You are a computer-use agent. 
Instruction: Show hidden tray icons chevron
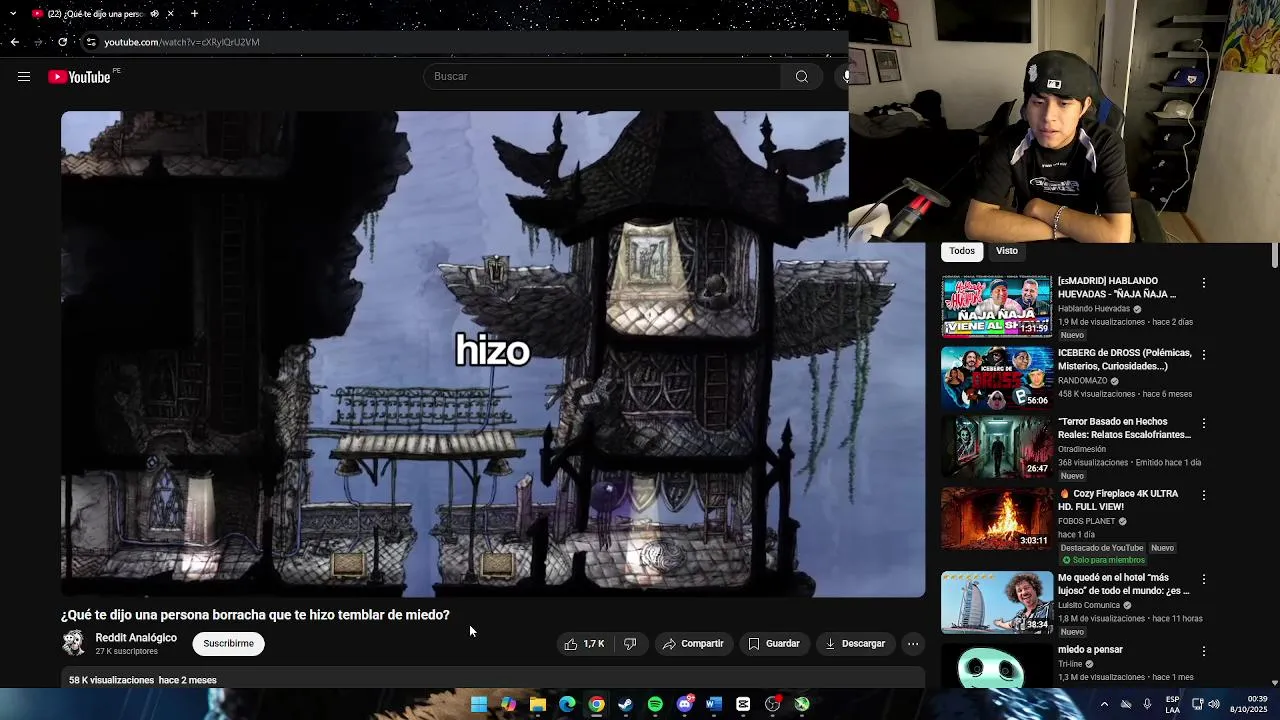pos(1104,704)
